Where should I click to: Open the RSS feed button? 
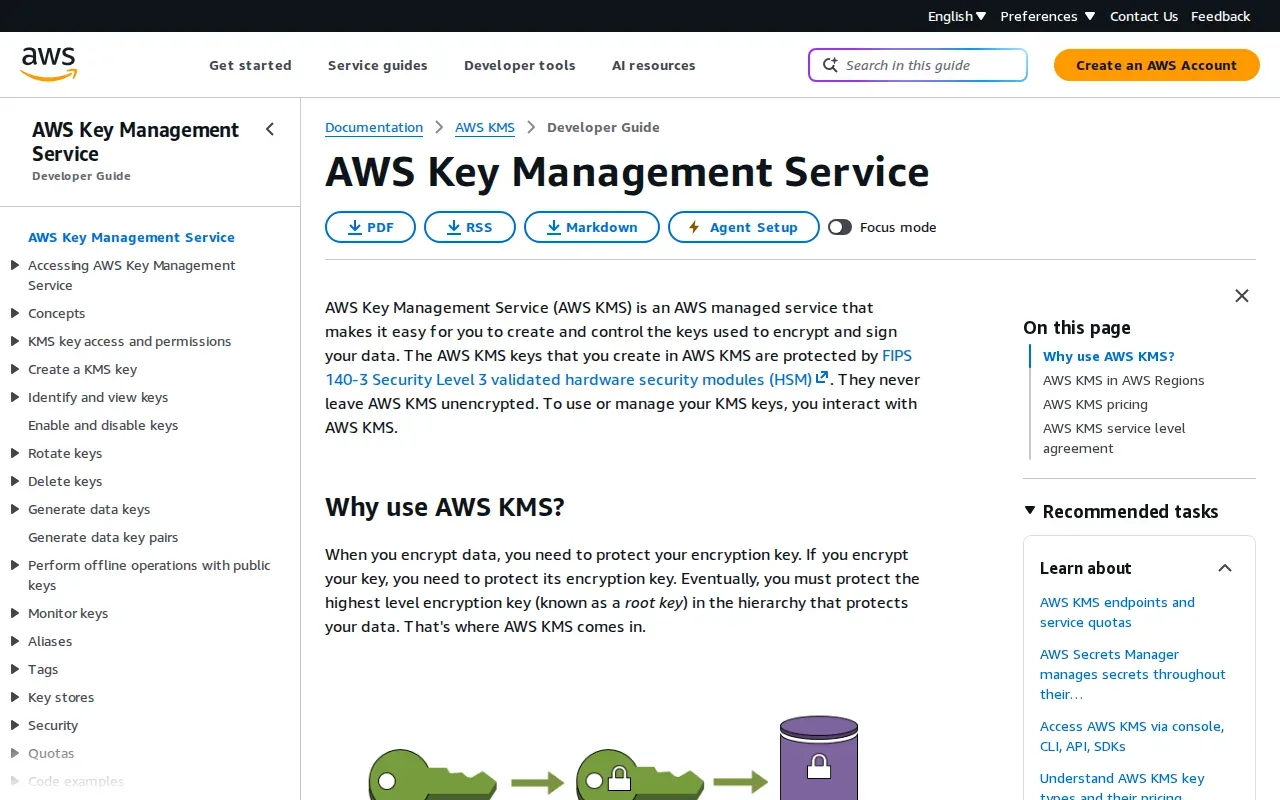[x=470, y=227]
